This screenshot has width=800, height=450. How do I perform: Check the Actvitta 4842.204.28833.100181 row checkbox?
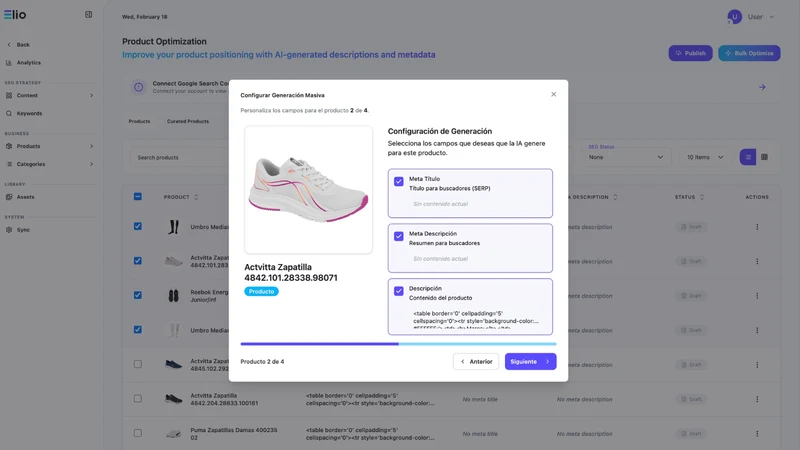(138, 398)
